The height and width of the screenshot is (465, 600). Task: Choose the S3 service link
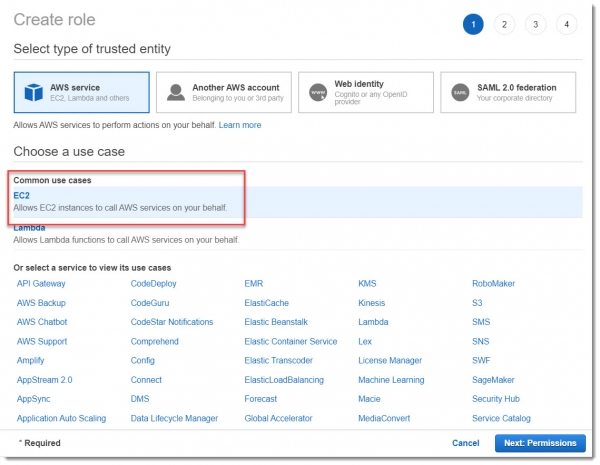point(477,303)
